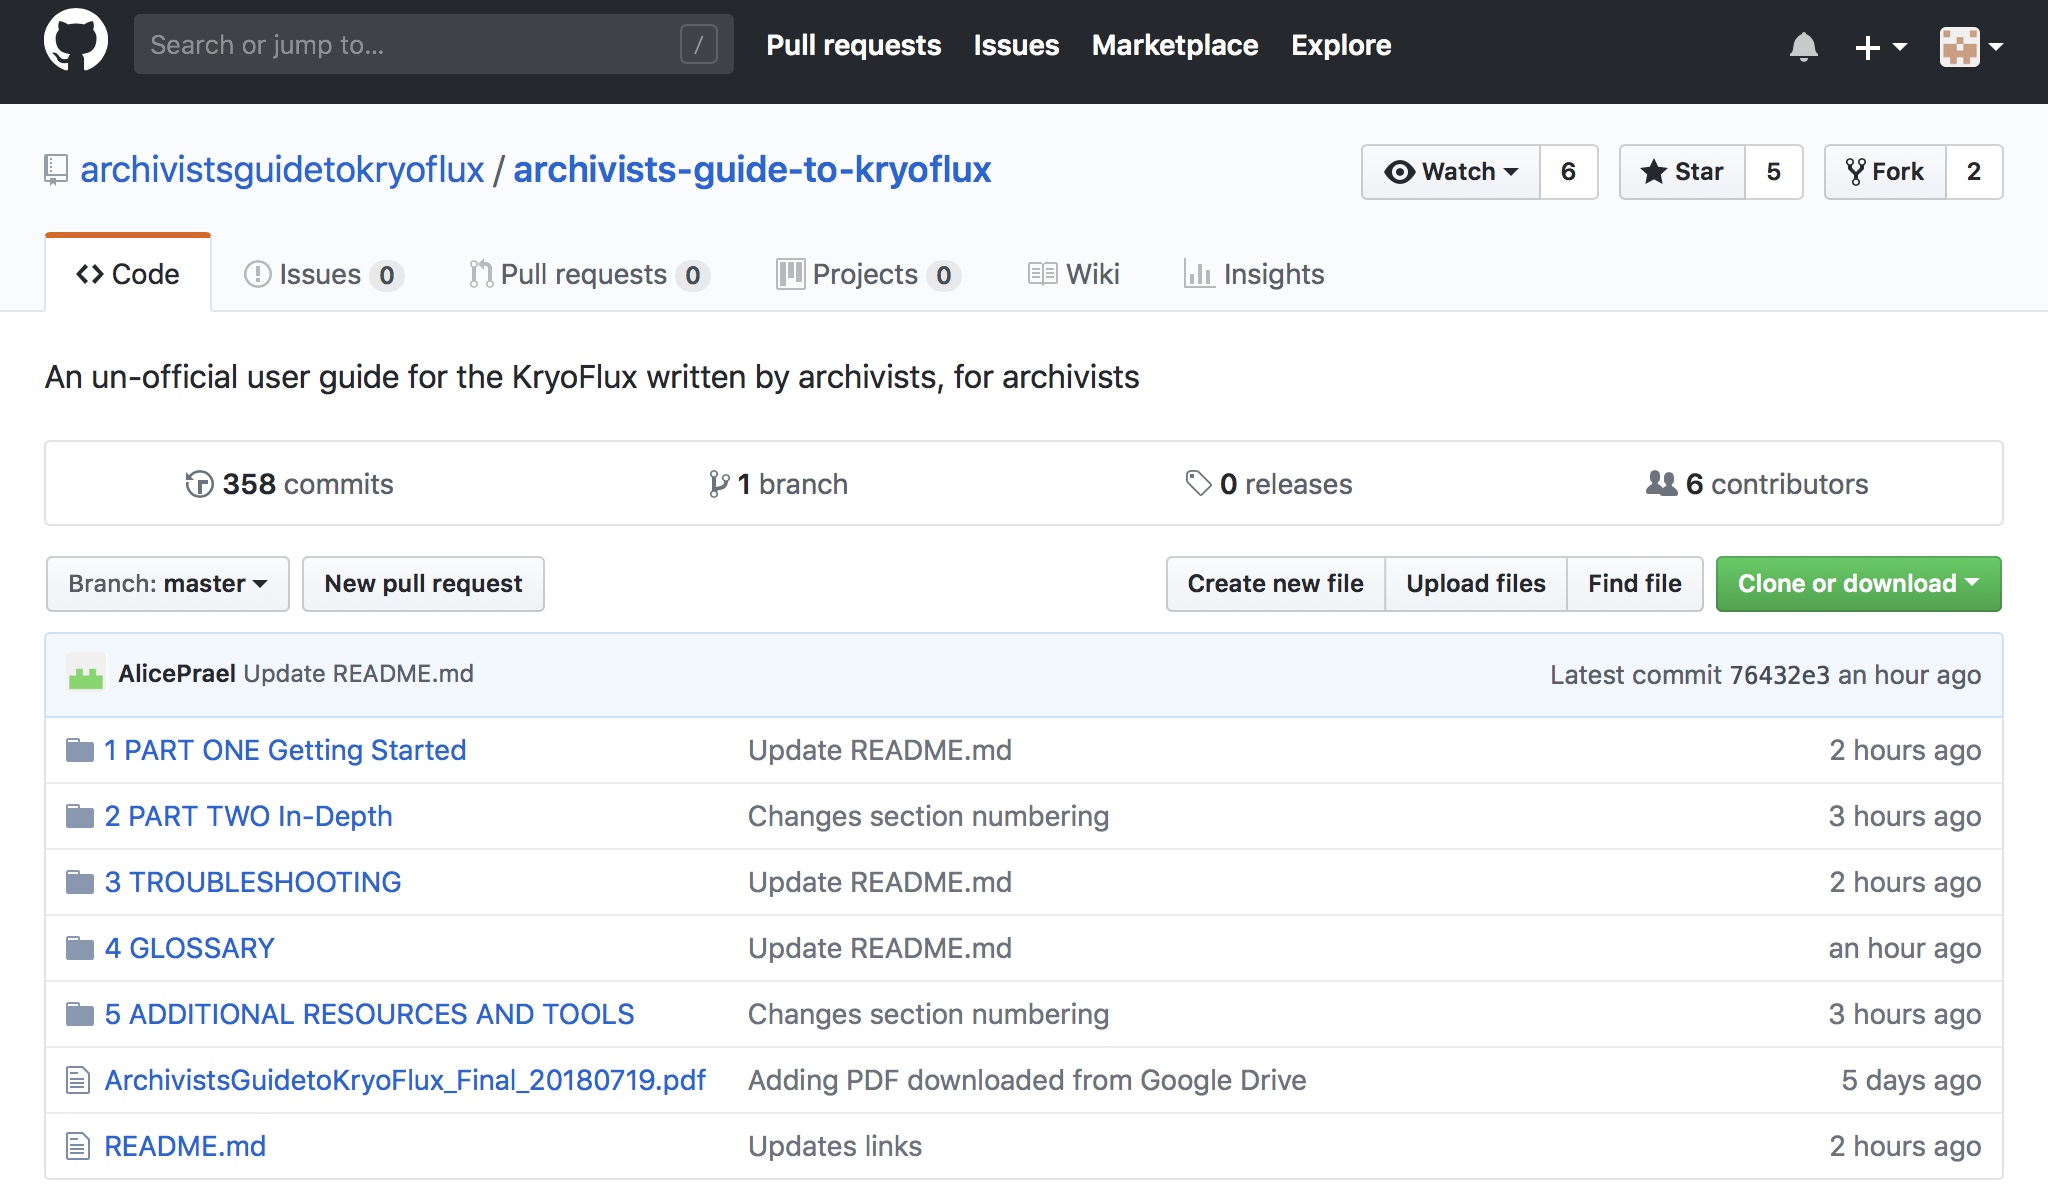
Task: Switch to the Insights tab
Action: click(x=1254, y=274)
